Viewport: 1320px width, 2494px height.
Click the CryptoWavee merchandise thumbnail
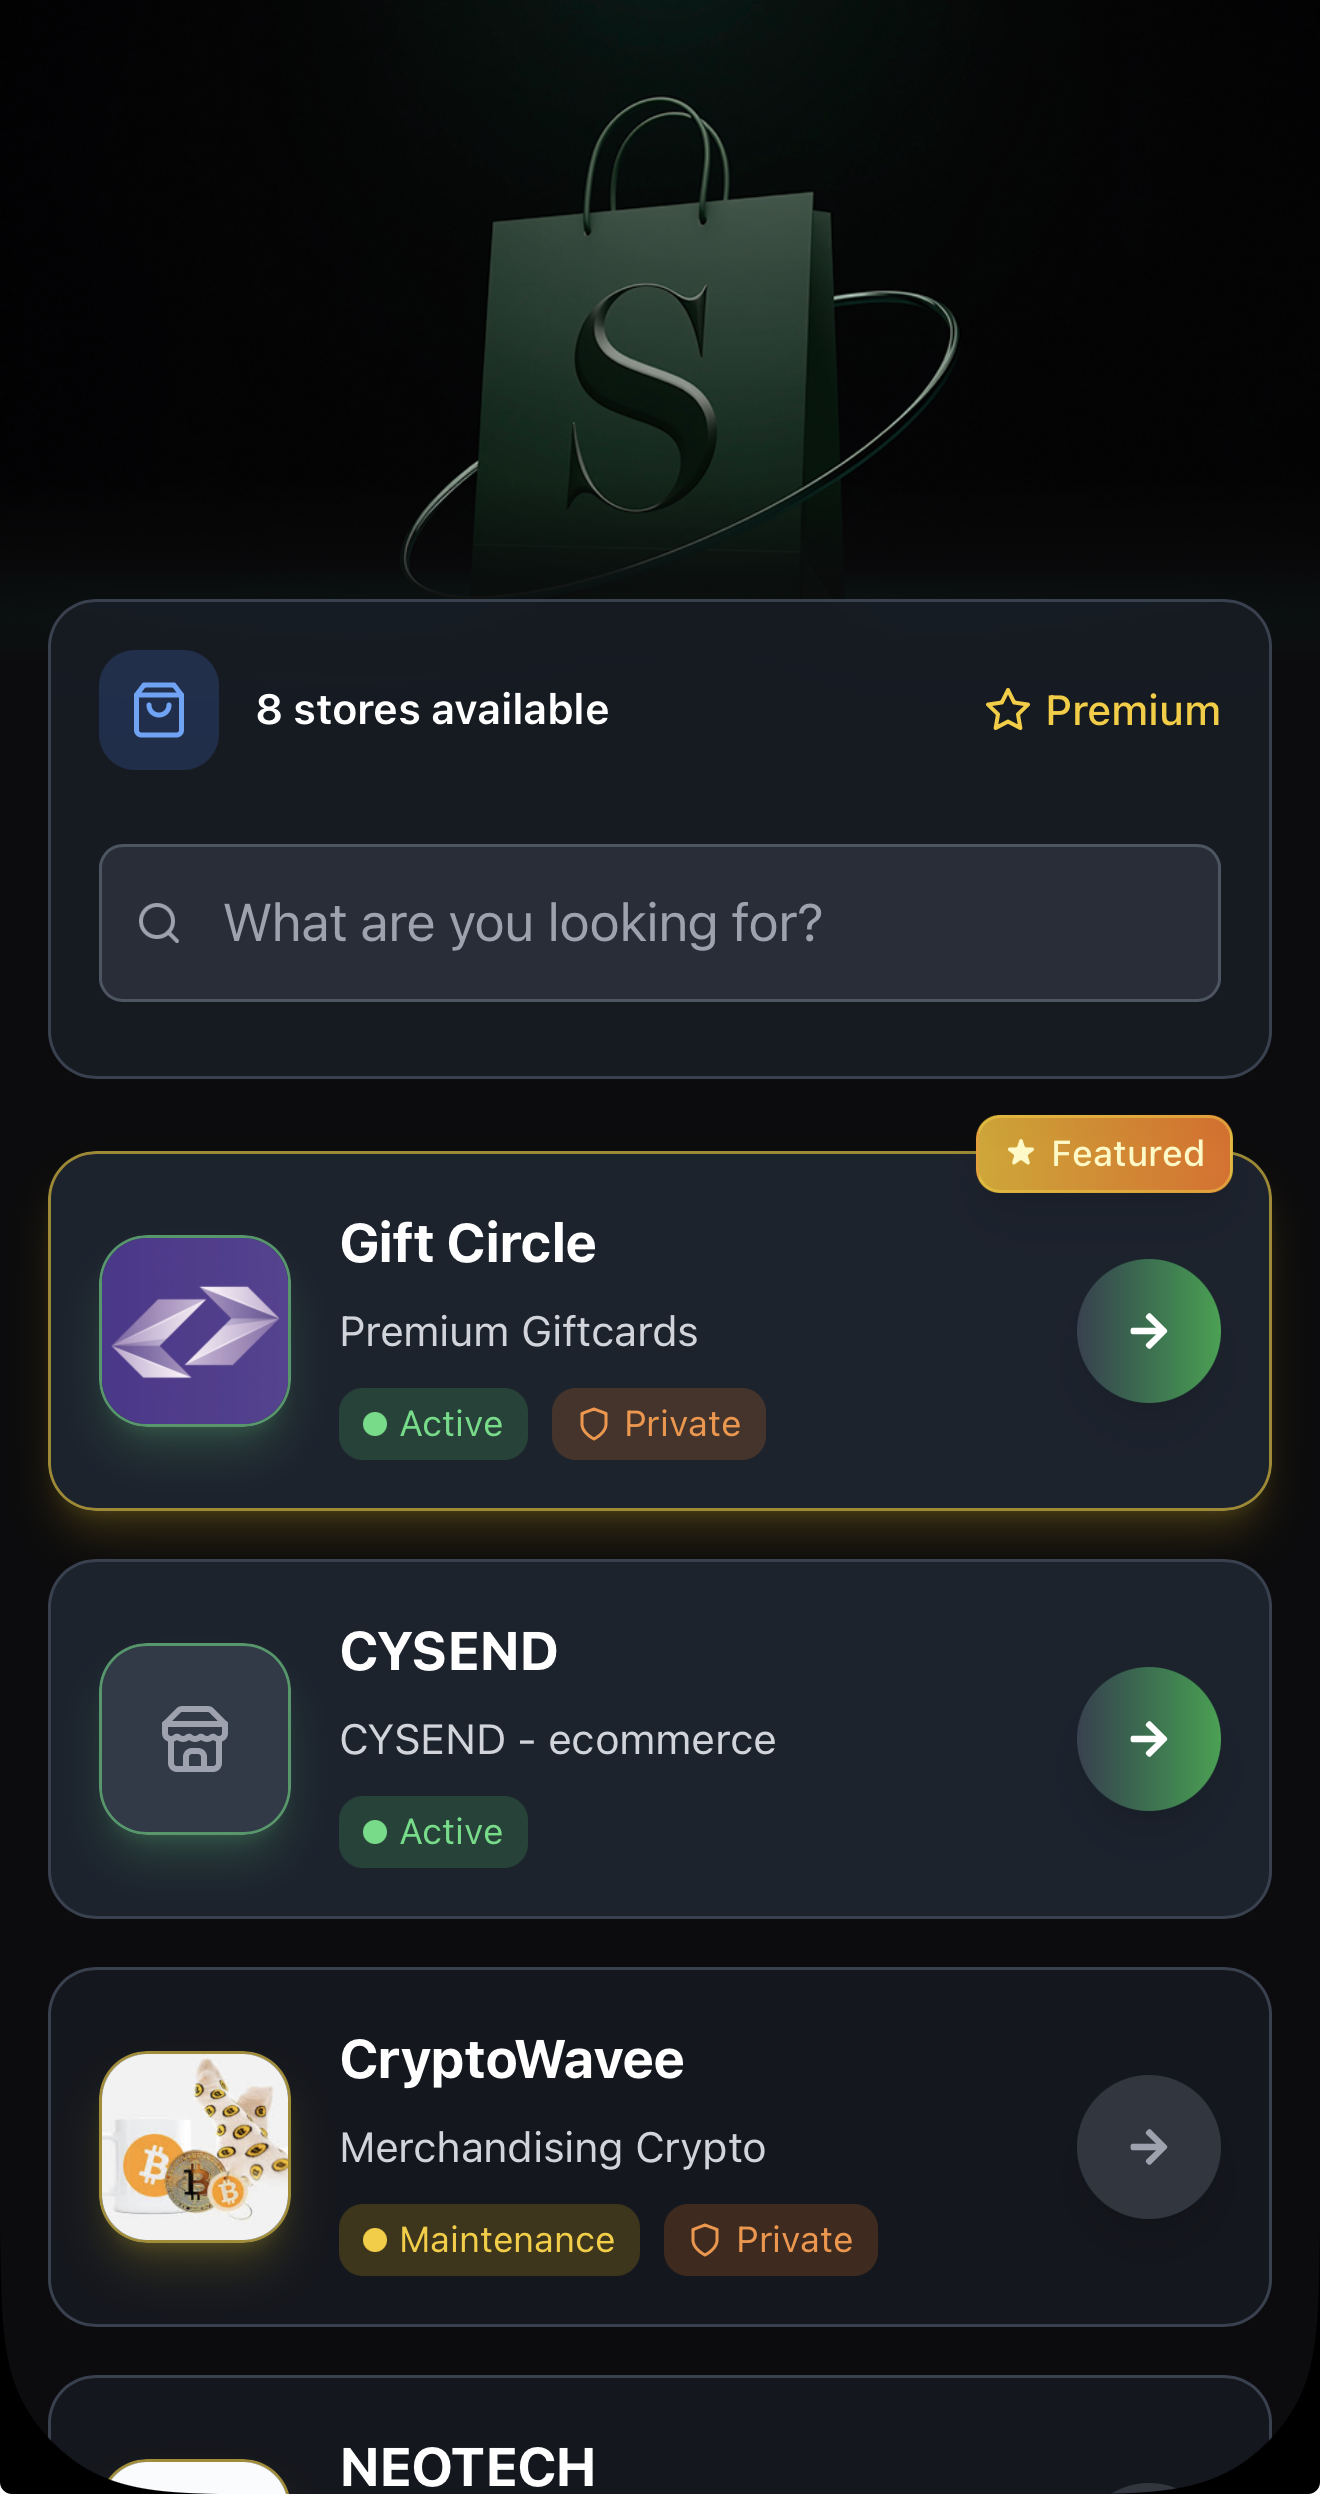[x=195, y=2148]
